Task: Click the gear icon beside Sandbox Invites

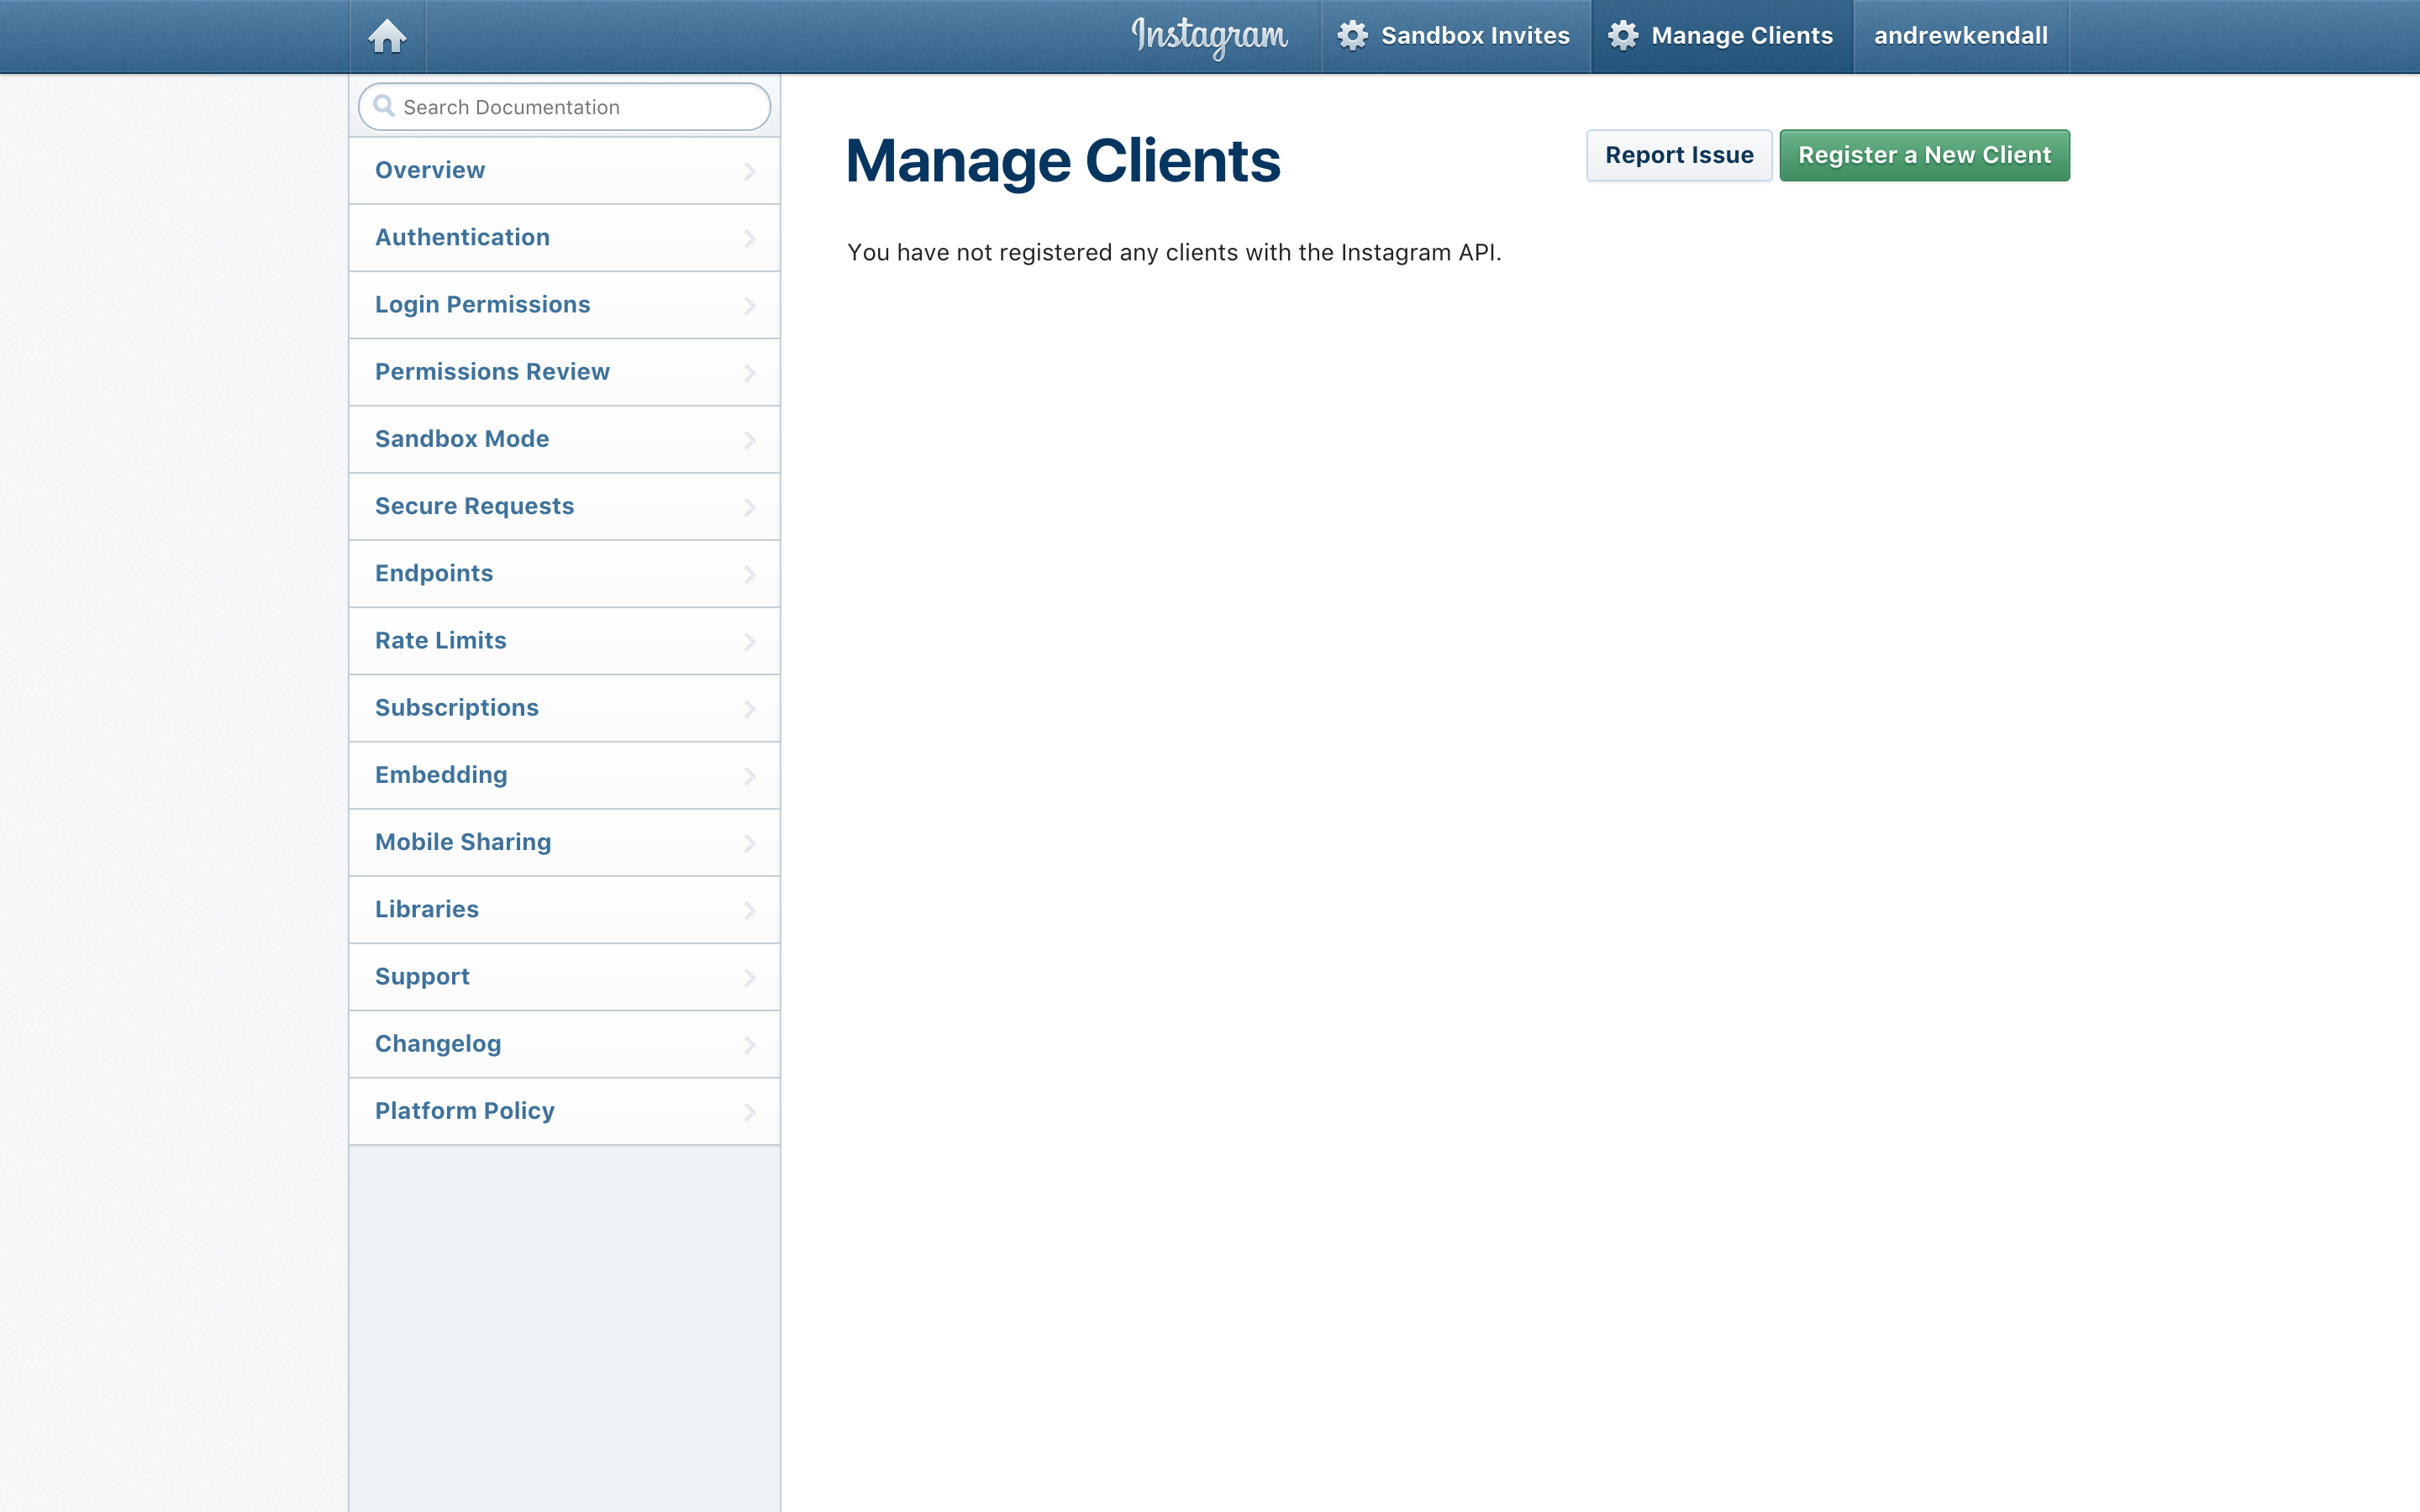Action: point(1352,36)
